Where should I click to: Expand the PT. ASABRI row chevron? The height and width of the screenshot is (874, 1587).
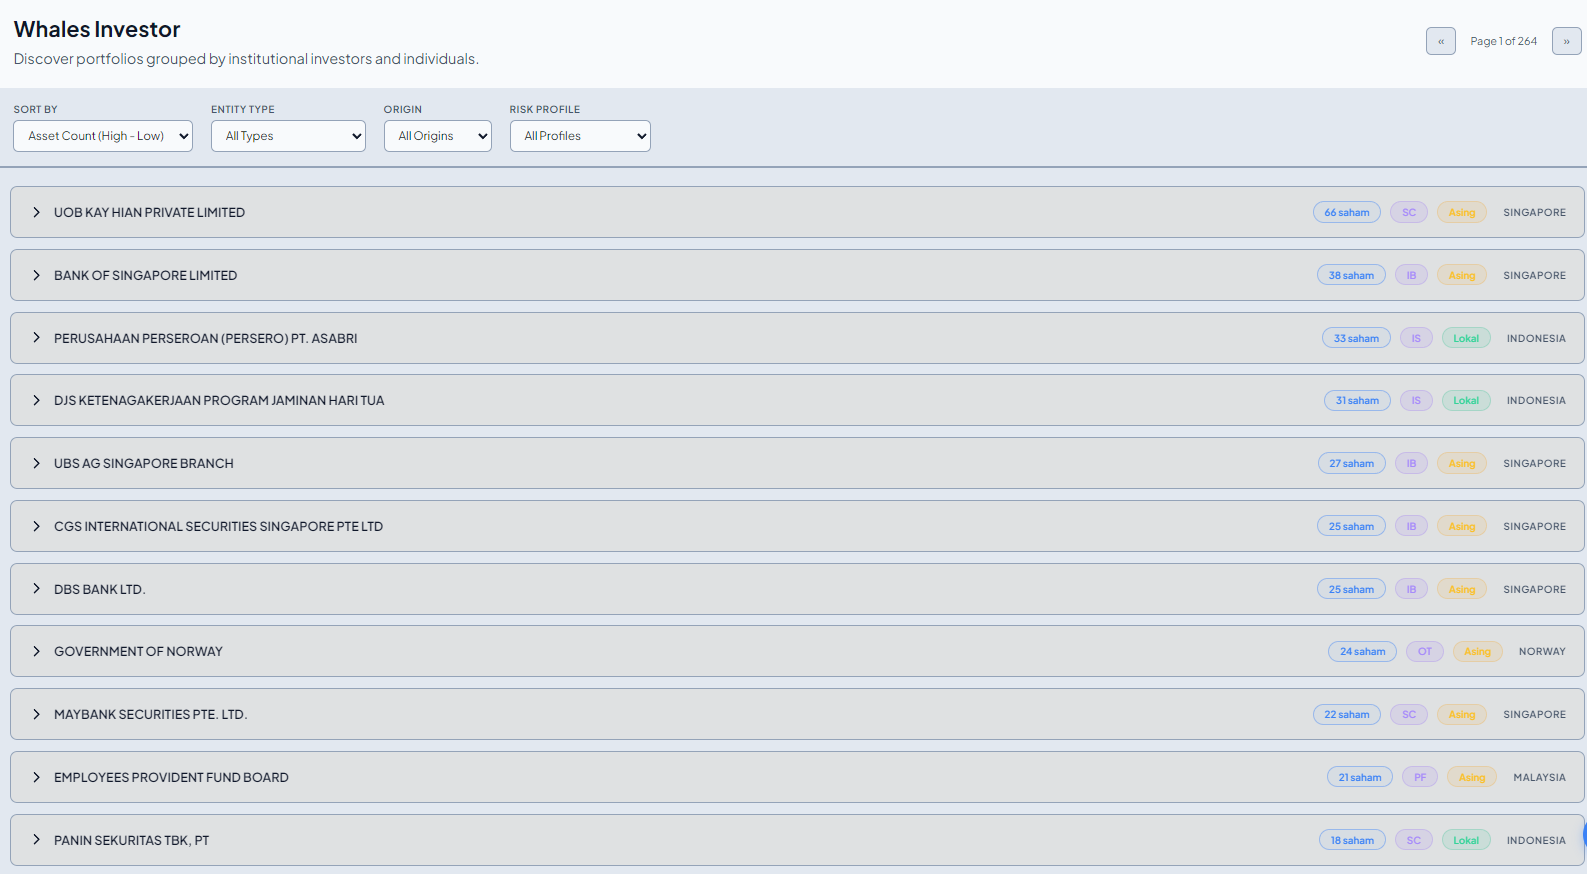pos(36,338)
